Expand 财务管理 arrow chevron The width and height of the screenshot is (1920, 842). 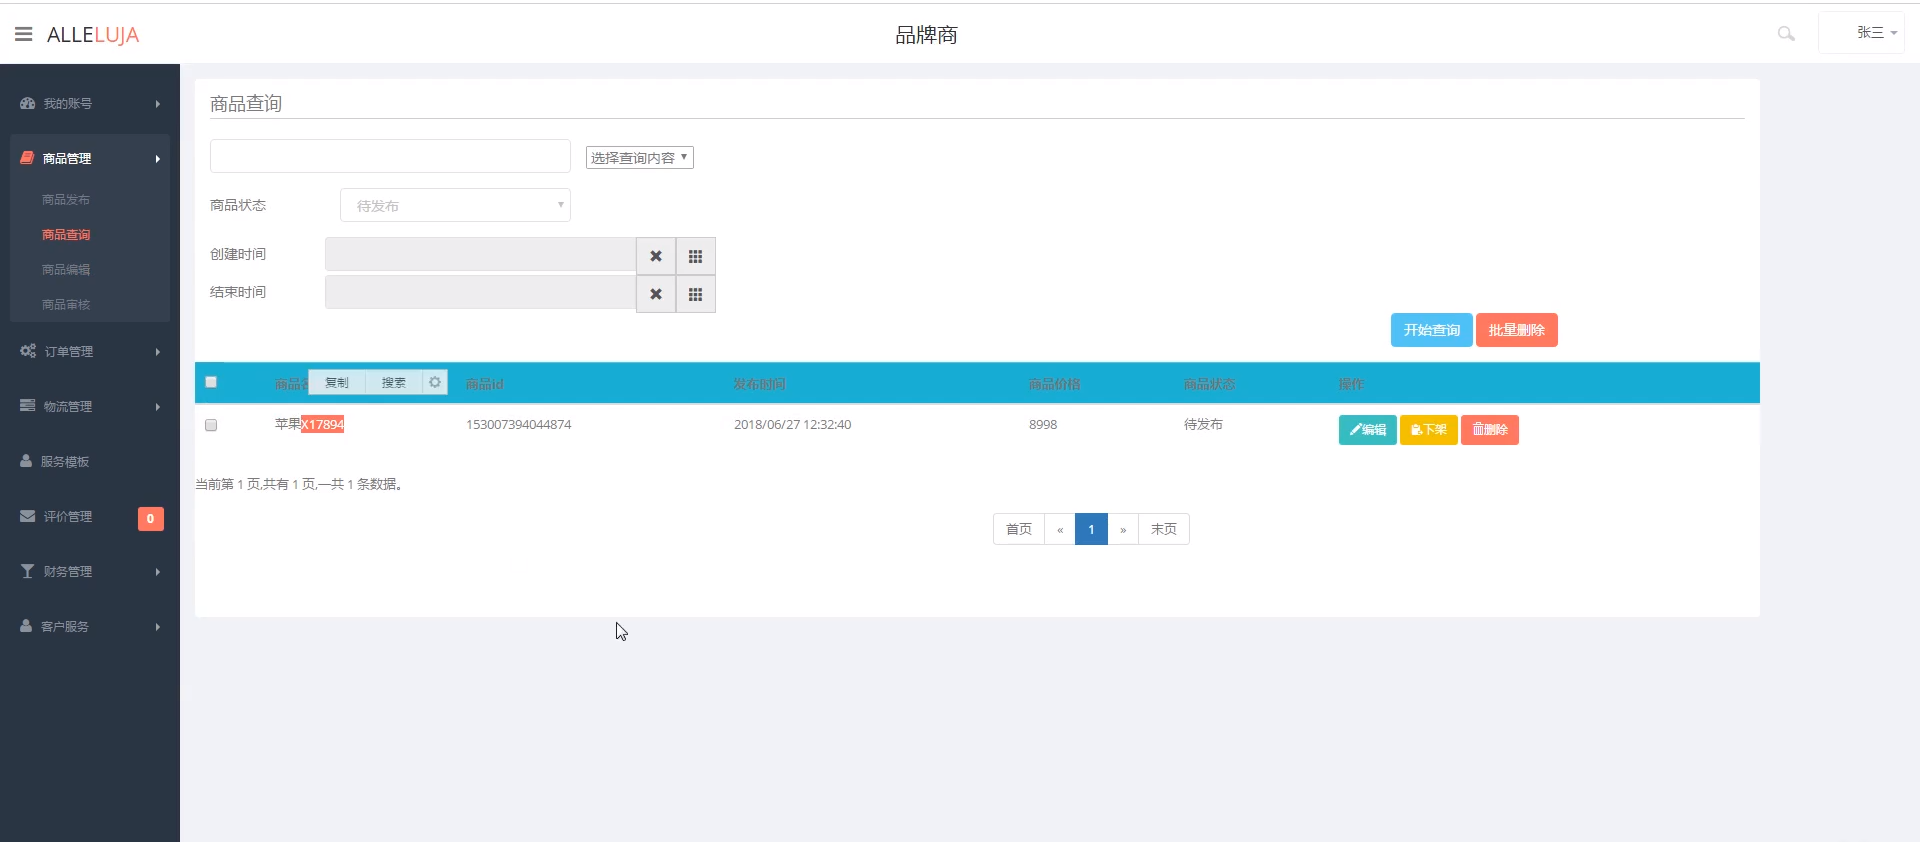(158, 572)
